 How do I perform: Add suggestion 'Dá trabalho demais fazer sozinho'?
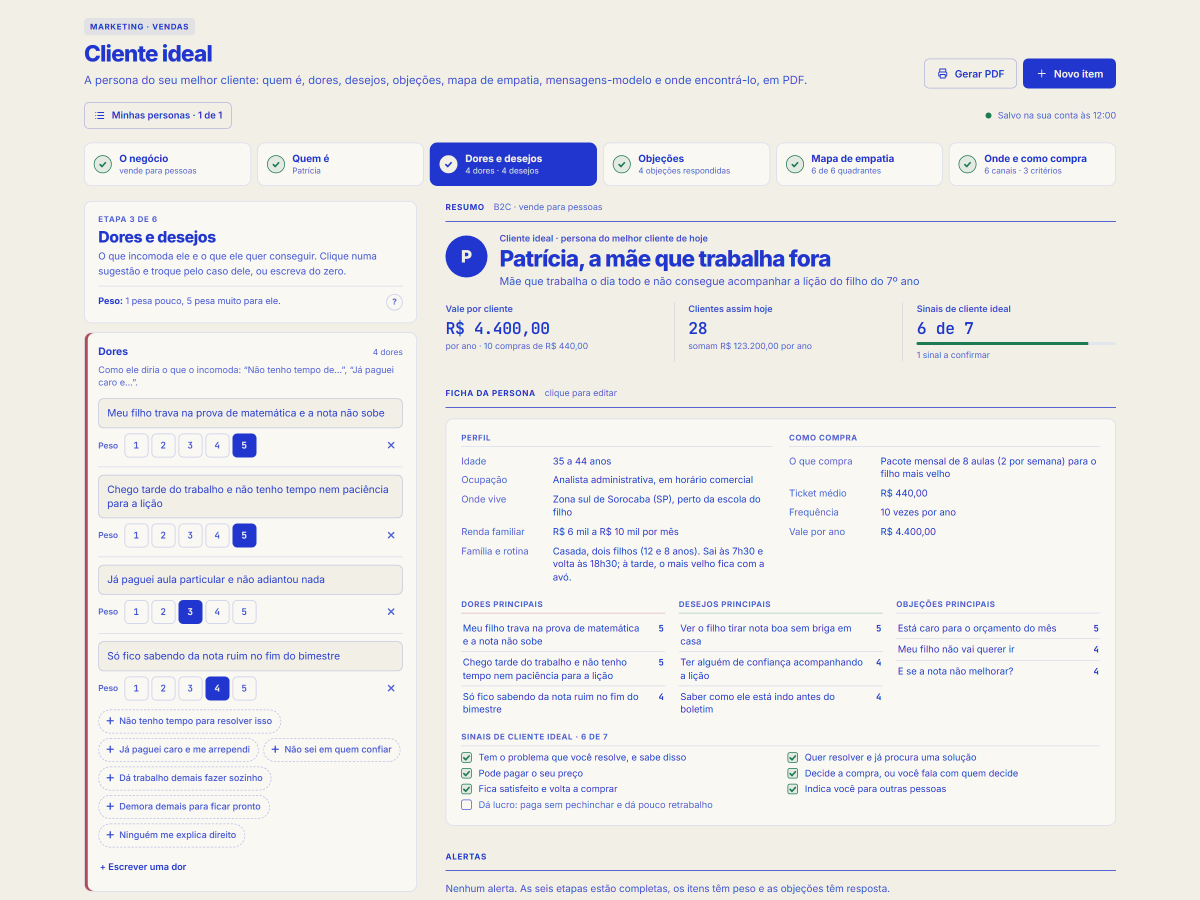(184, 778)
